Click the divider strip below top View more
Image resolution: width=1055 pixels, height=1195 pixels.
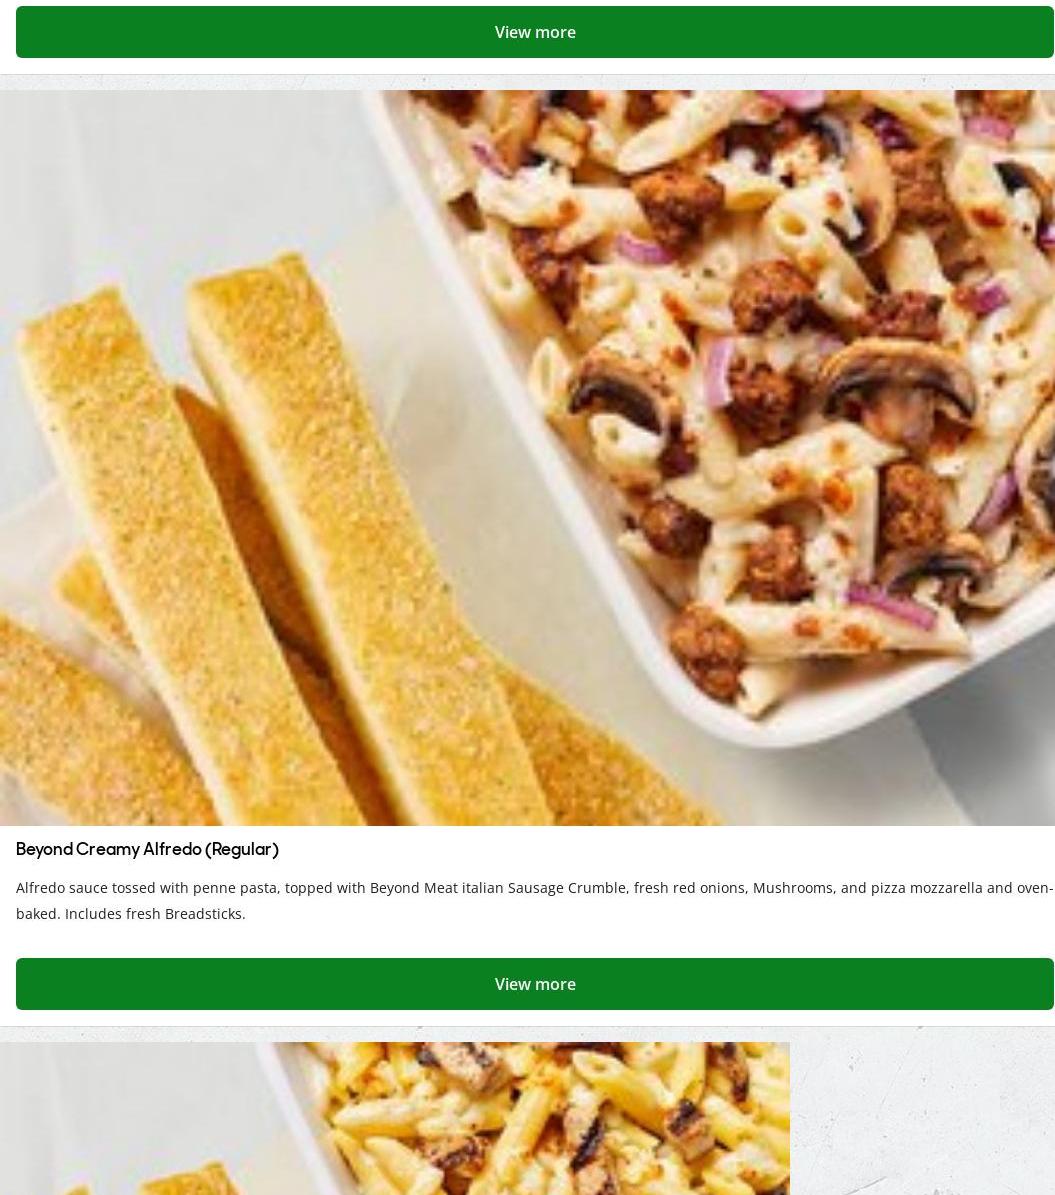528,82
